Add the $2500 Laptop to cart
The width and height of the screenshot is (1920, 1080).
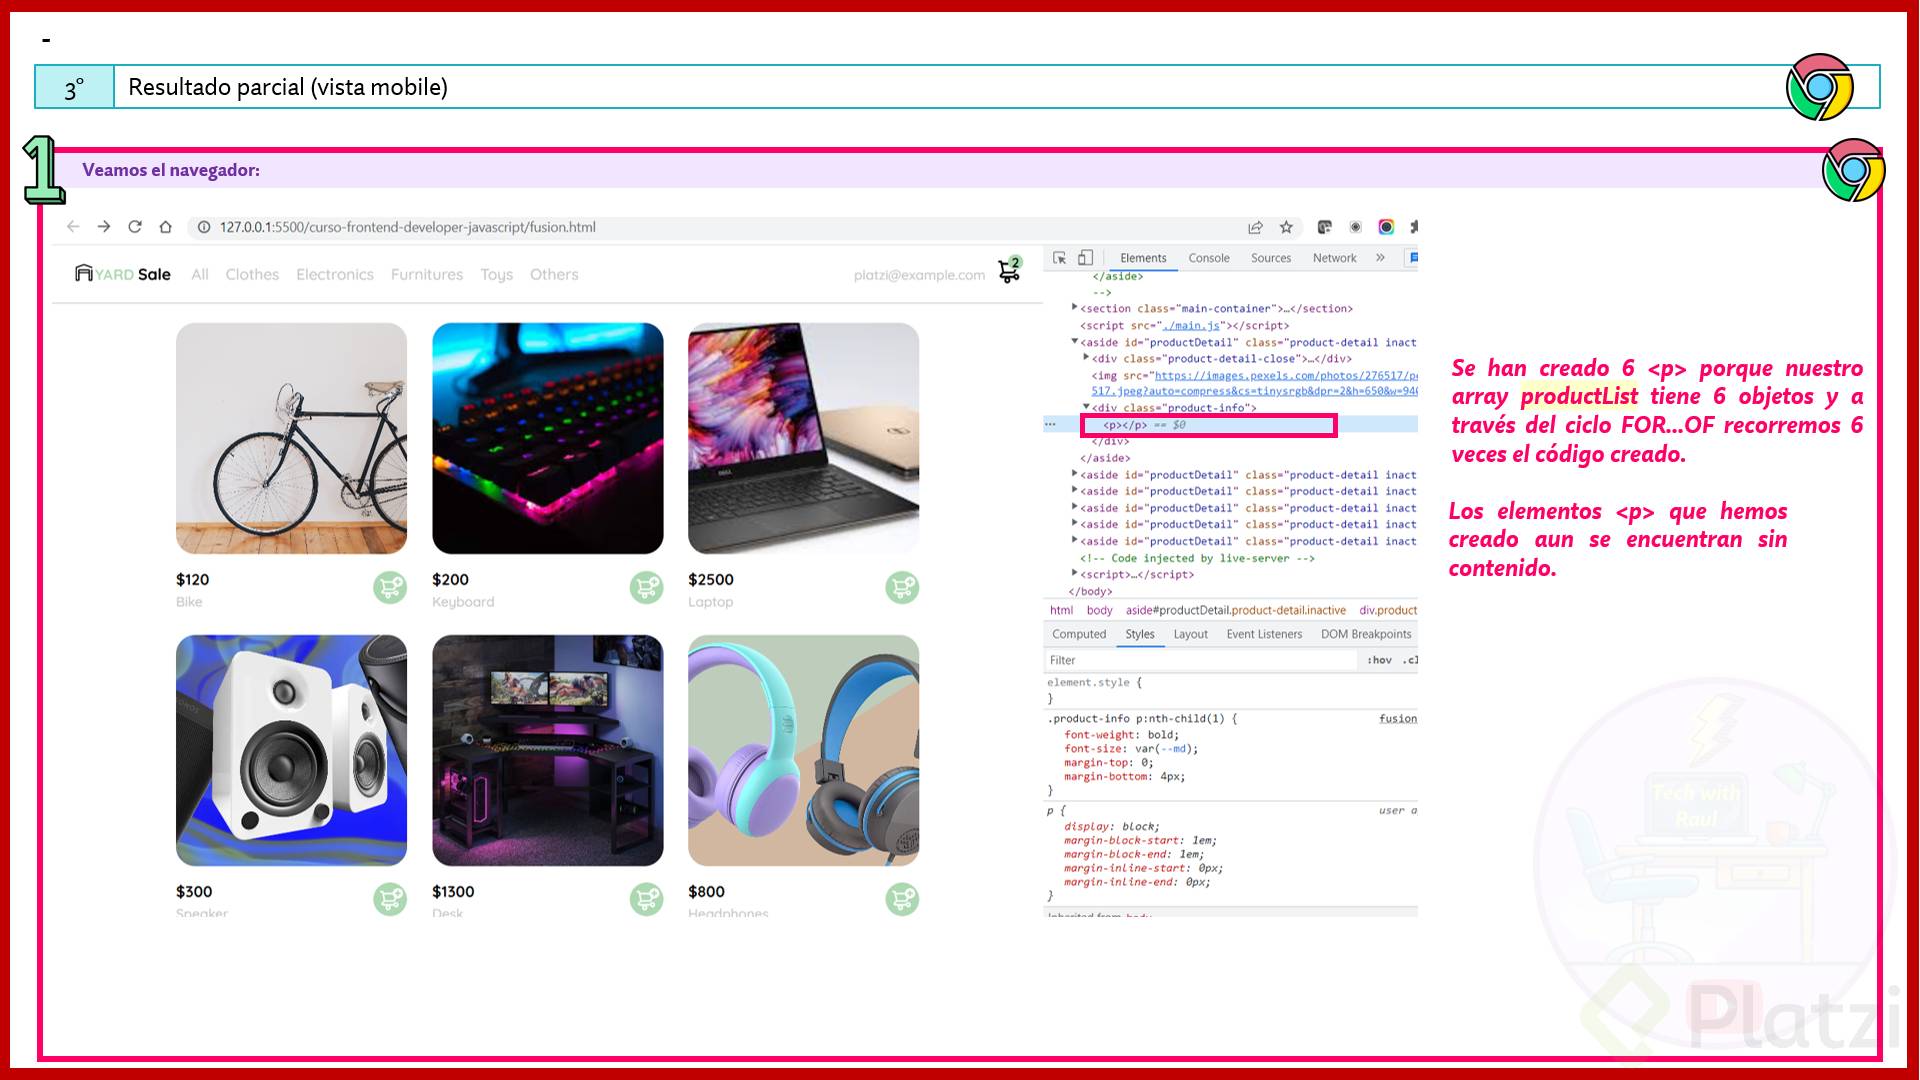902,587
